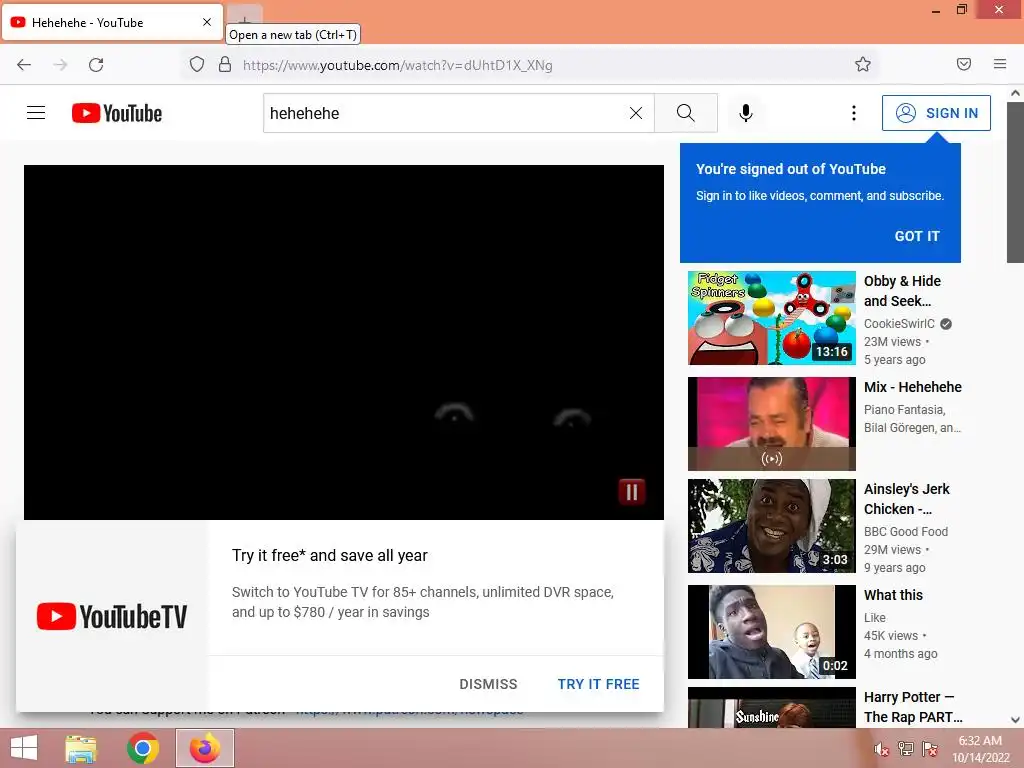This screenshot has width=1024, height=768.
Task: Open tracking protection shield icon
Action: [x=197, y=65]
